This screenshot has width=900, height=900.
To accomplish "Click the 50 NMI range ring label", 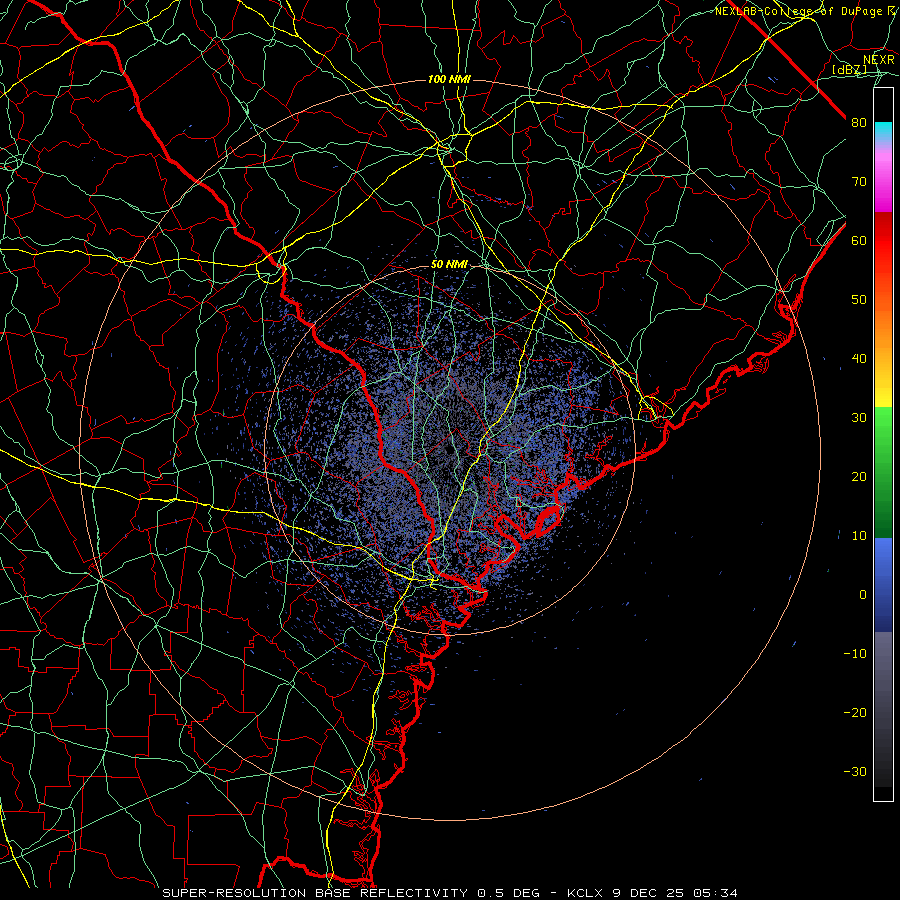I will click(449, 265).
